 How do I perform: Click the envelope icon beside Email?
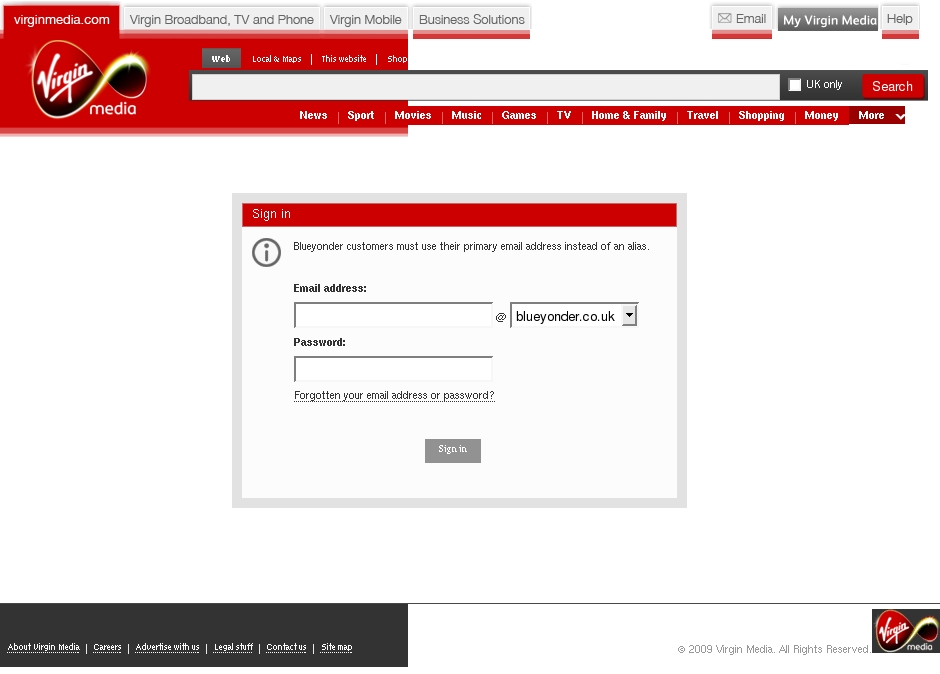click(724, 19)
